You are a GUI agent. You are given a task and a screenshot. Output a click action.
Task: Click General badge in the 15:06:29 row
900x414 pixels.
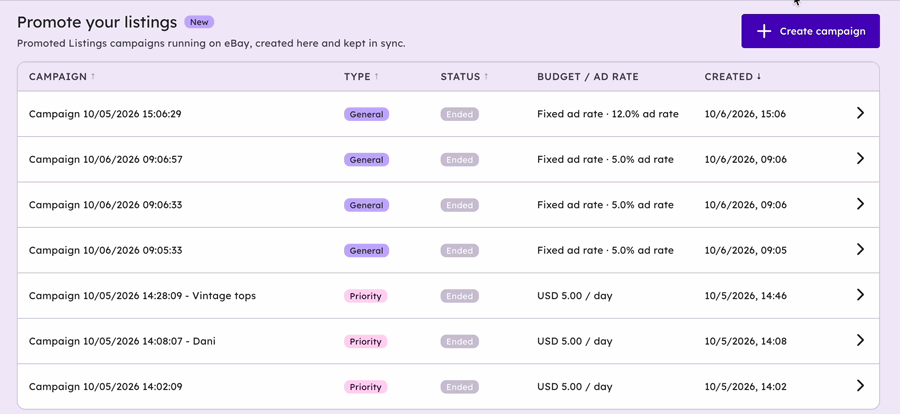[366, 114]
